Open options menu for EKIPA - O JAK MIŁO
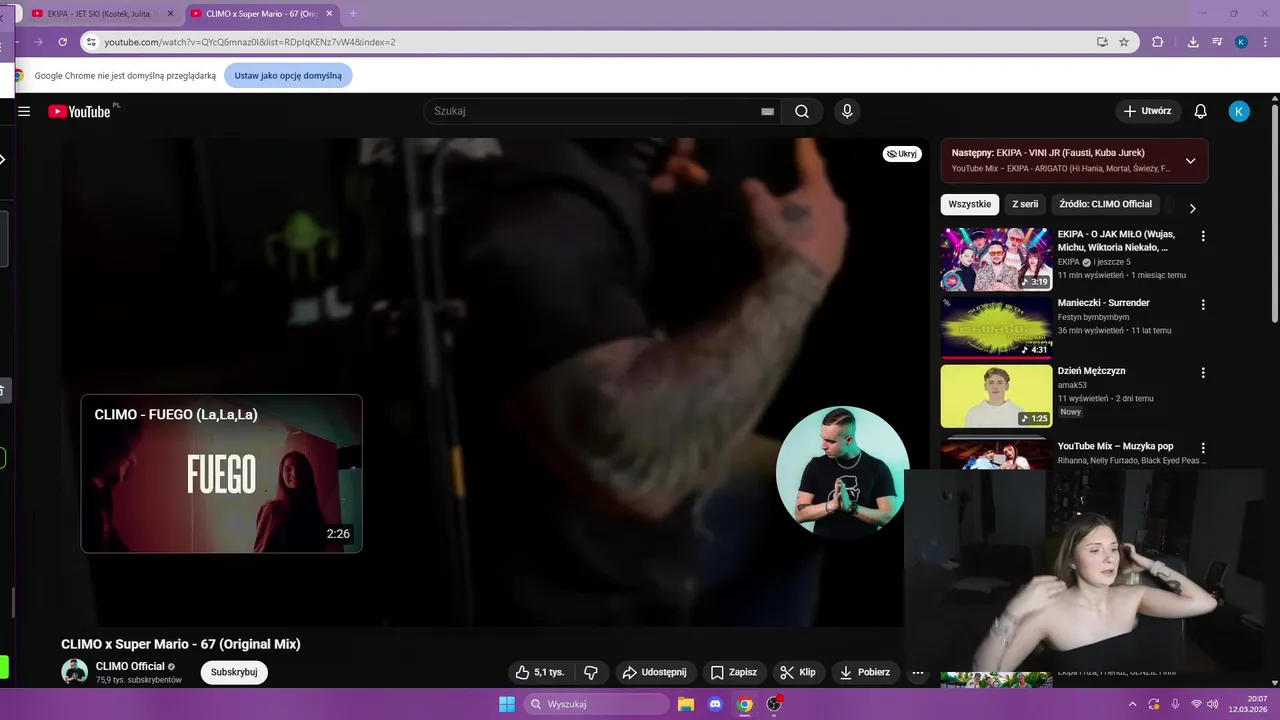This screenshot has width=1280, height=720. 1203,236
